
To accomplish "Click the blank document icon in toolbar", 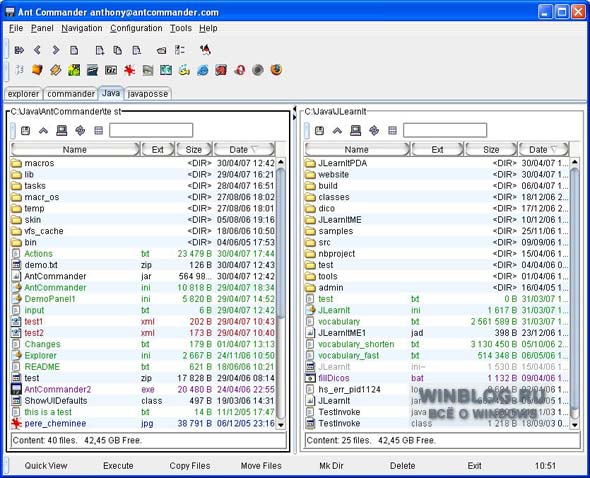I will click(74, 50).
